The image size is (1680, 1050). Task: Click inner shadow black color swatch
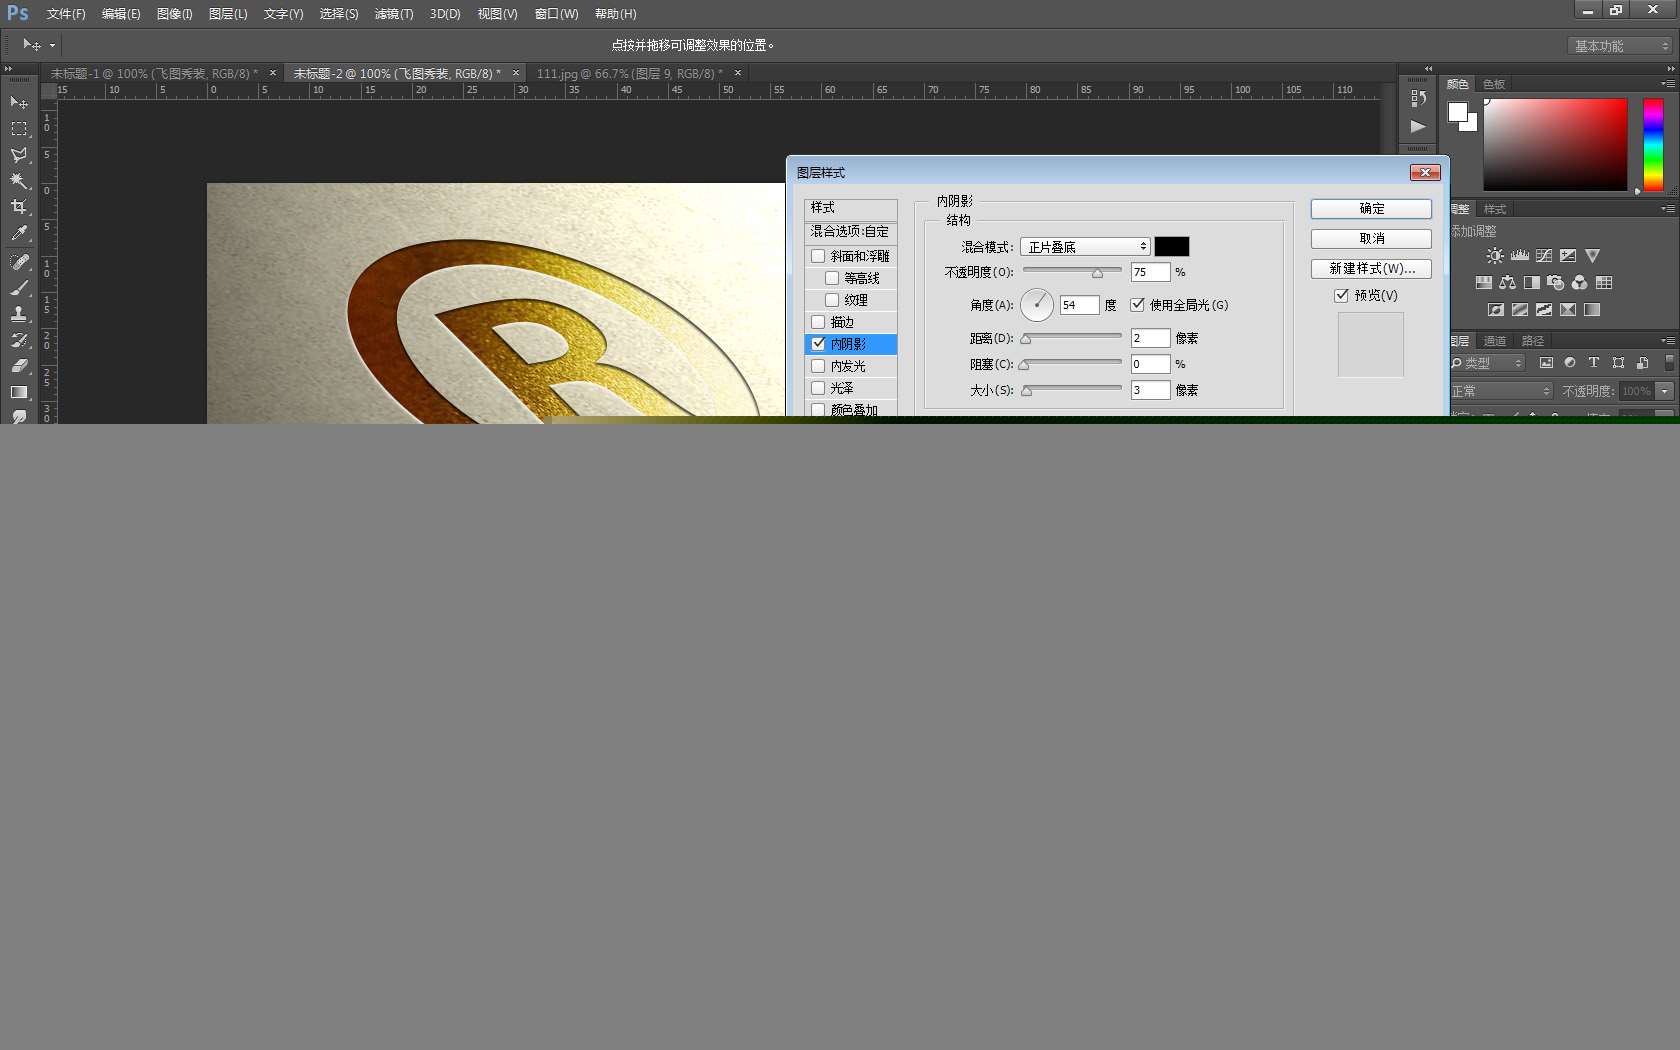click(x=1172, y=247)
